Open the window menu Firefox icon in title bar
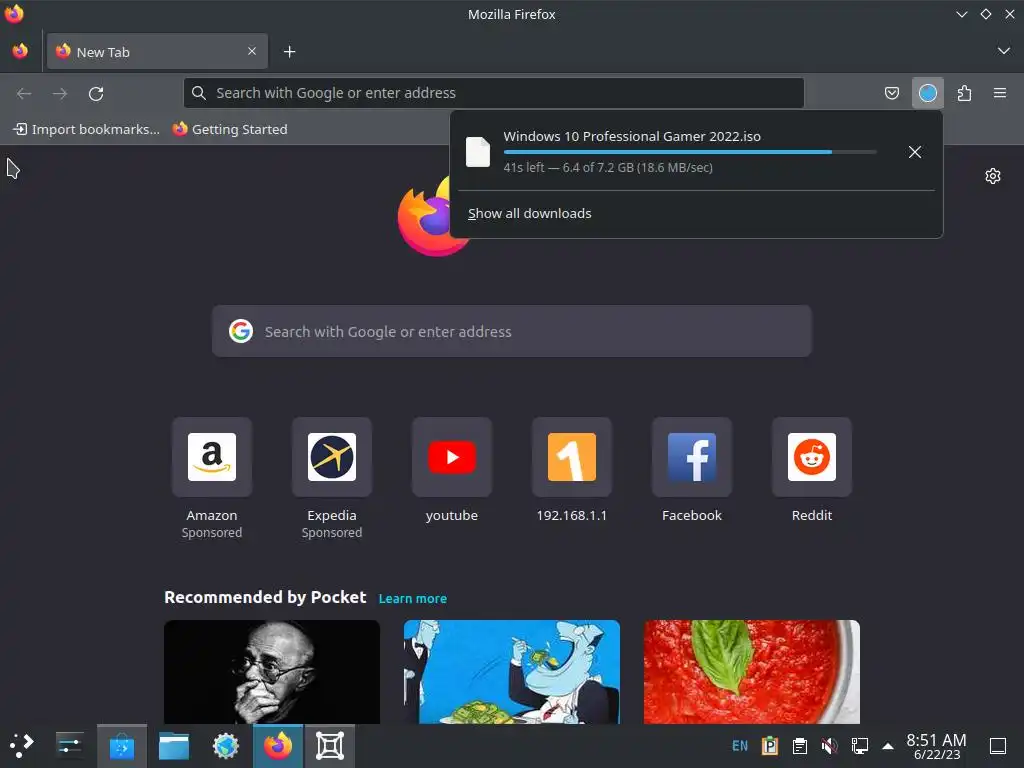Screen dimensions: 1024x768 pyautogui.click(x=14, y=14)
